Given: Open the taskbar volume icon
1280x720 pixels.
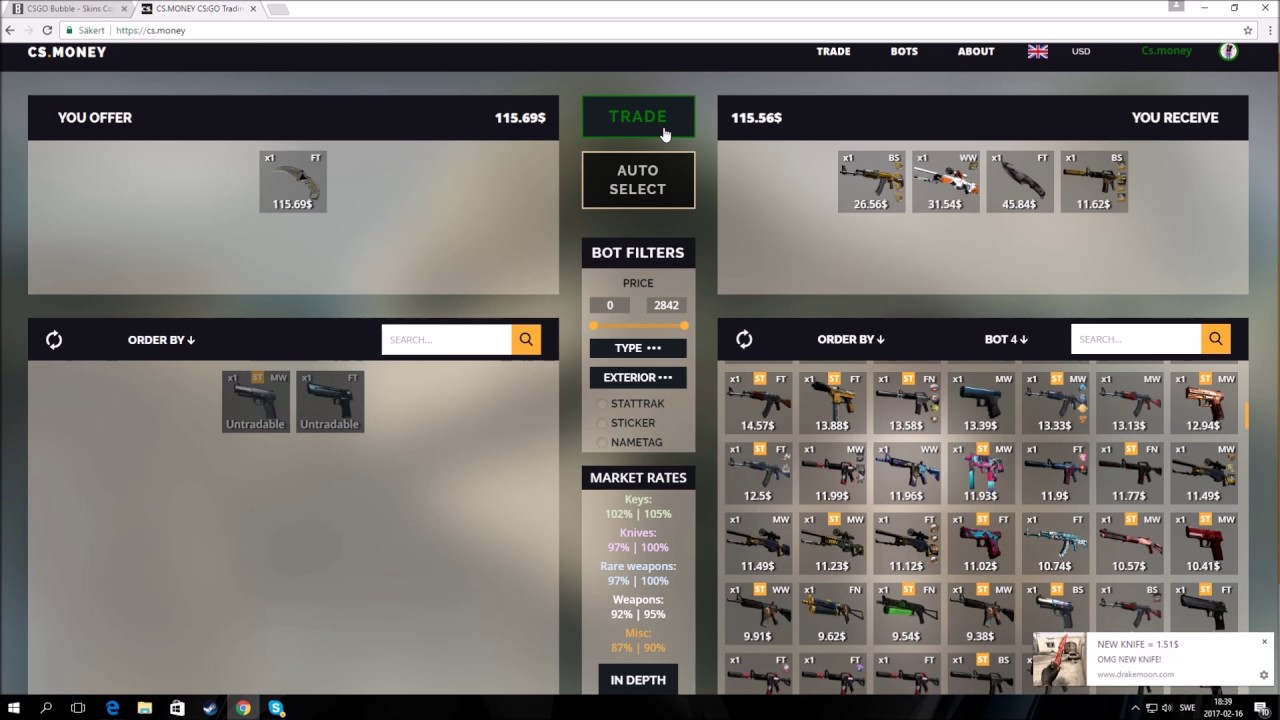Looking at the screenshot, I should click(x=1166, y=708).
